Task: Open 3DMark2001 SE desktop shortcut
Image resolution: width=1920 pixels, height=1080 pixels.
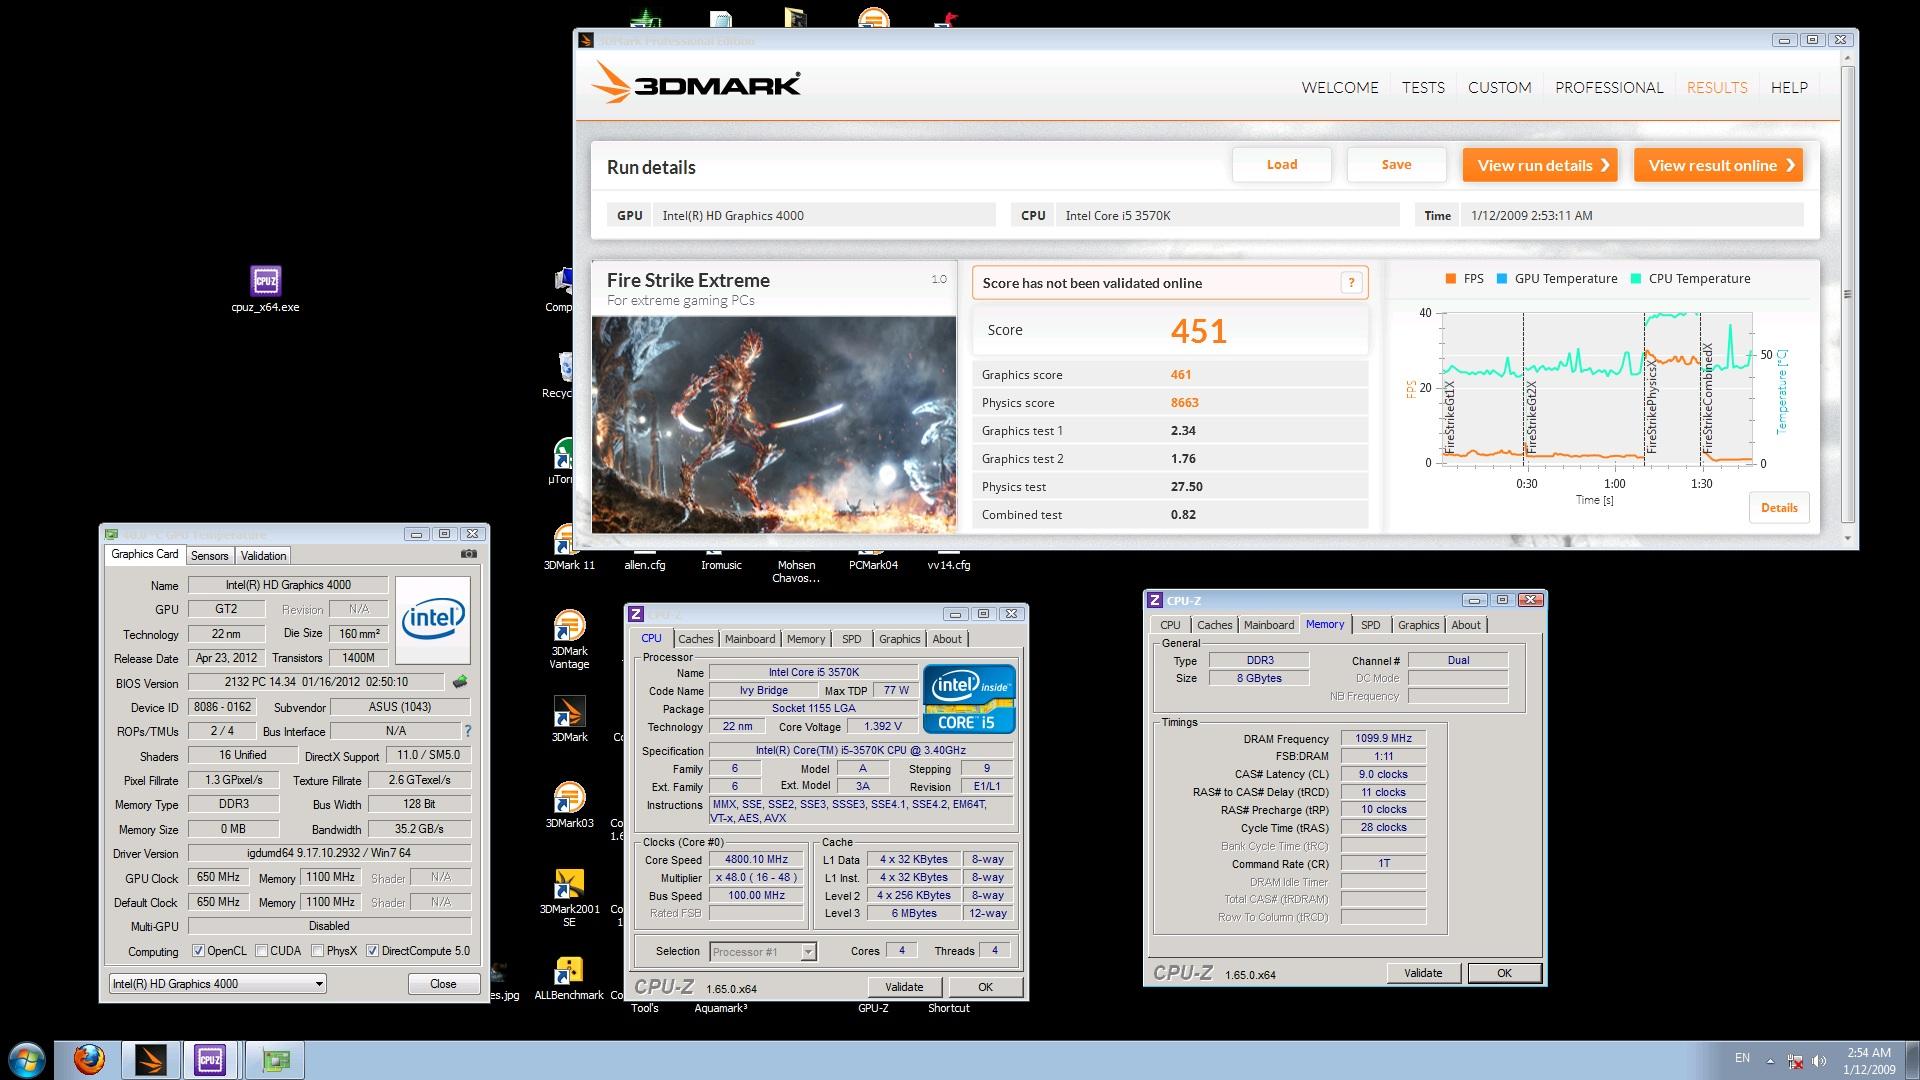Action: 569,897
